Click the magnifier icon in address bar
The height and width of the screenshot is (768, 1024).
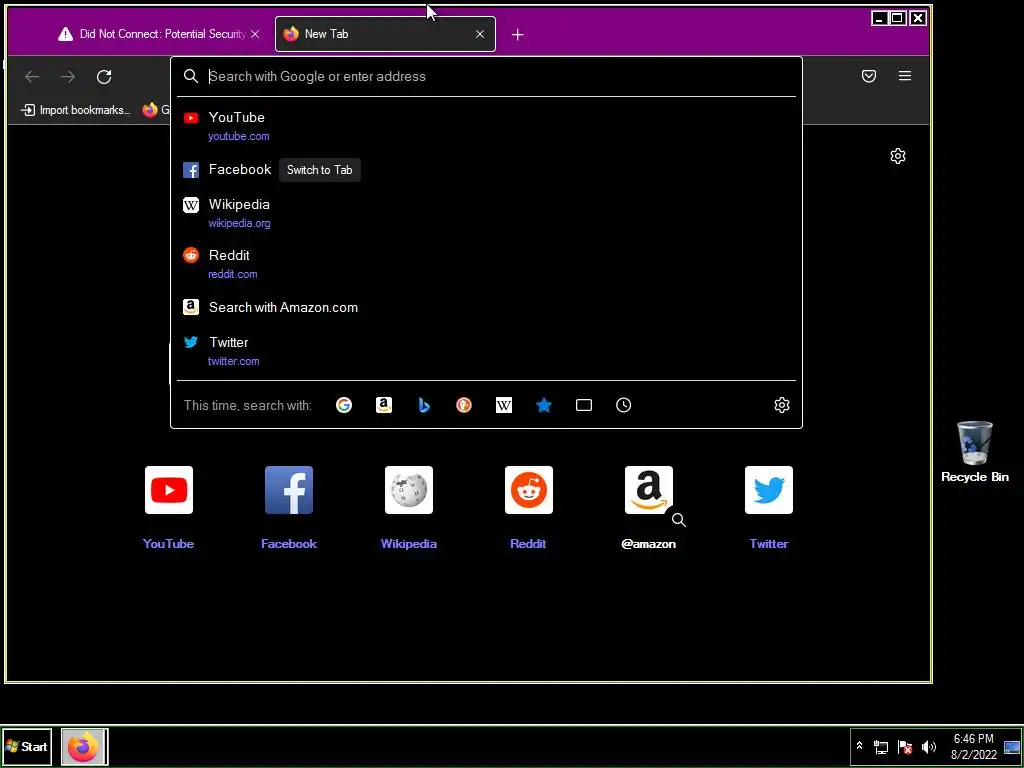191,76
